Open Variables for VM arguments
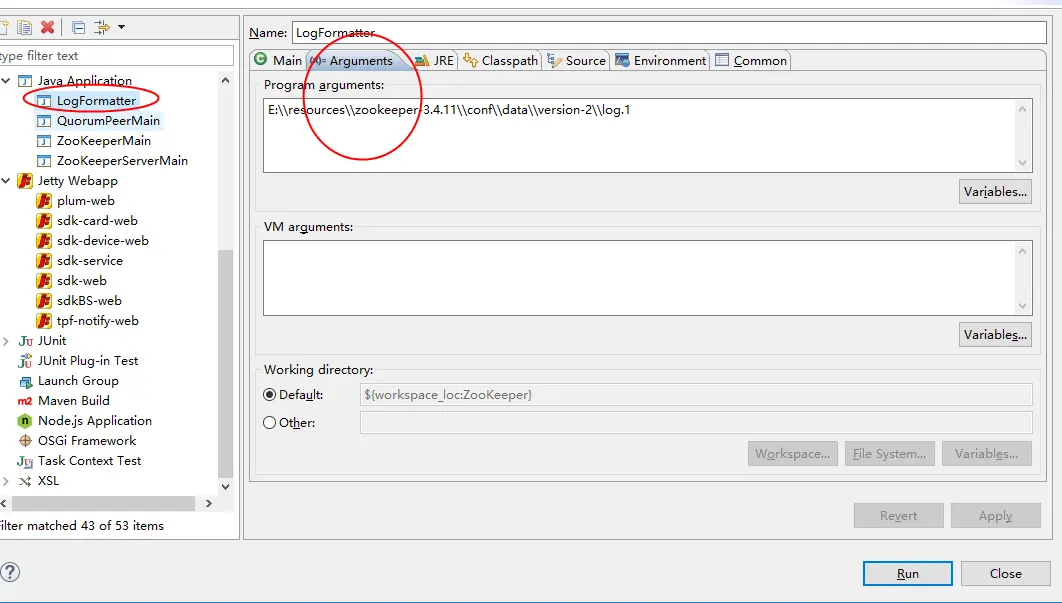1062x603 pixels. pos(995,335)
